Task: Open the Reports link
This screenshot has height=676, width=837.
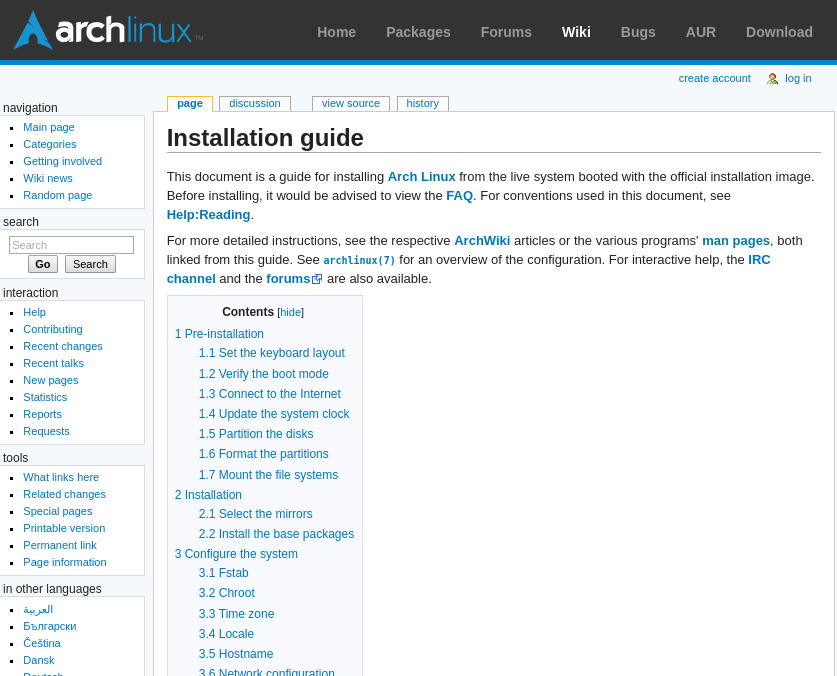Action: click(42, 414)
